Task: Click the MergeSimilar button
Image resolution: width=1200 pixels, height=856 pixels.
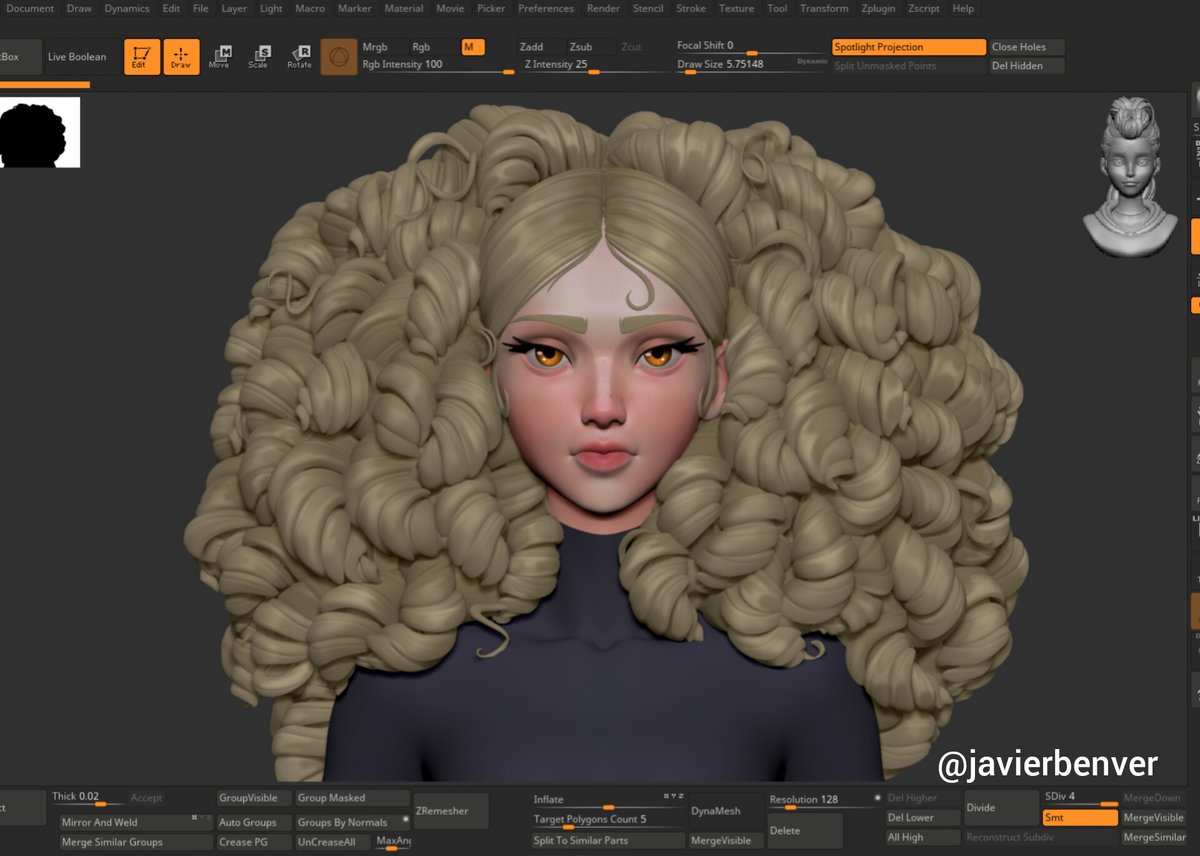Action: [x=1154, y=838]
